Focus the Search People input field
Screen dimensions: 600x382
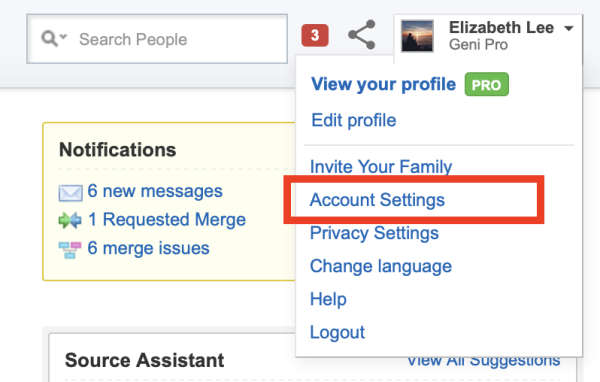pyautogui.click(x=157, y=39)
